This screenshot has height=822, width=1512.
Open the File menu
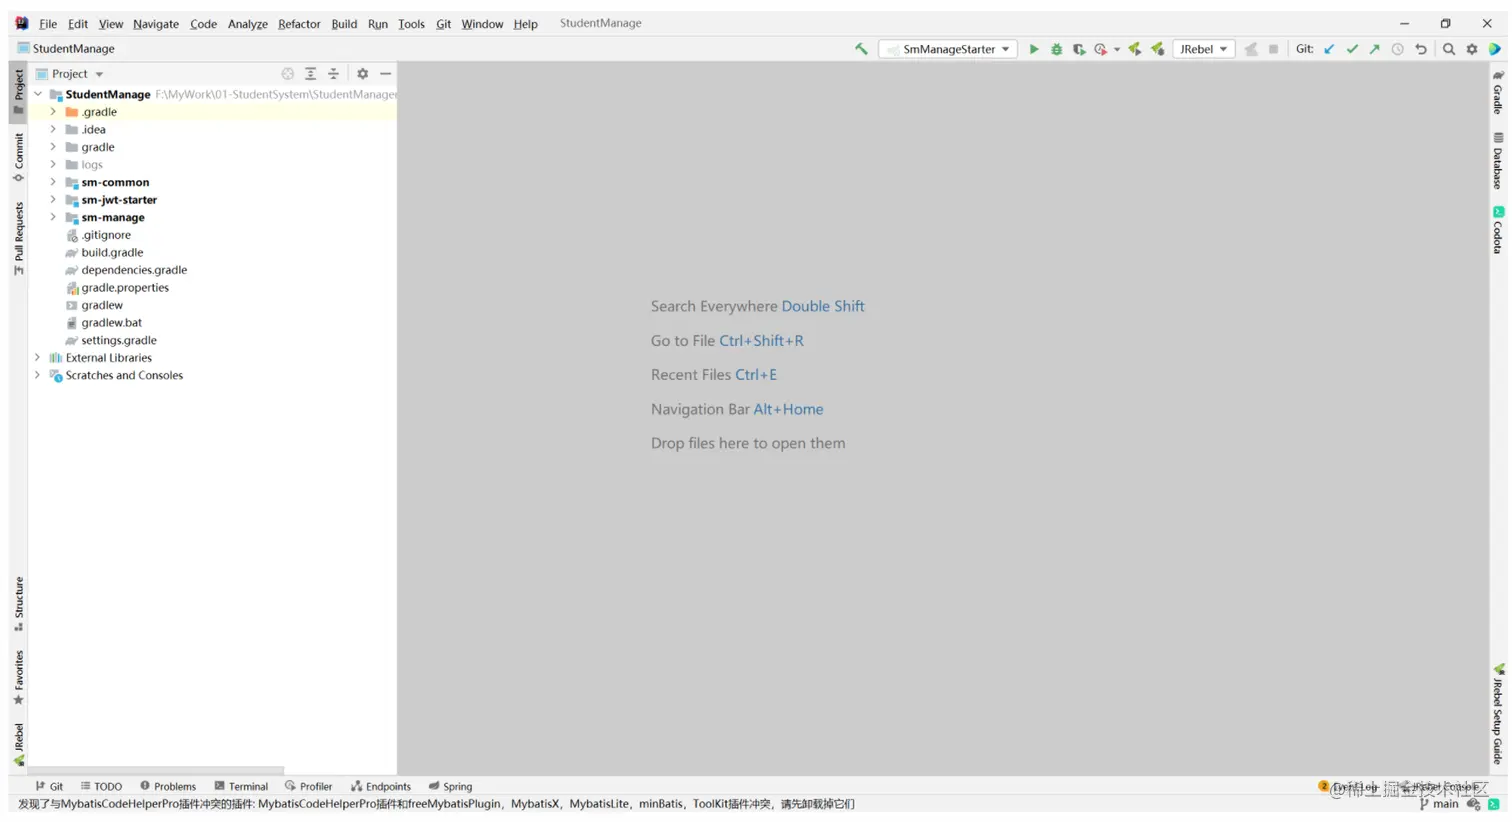48,24
